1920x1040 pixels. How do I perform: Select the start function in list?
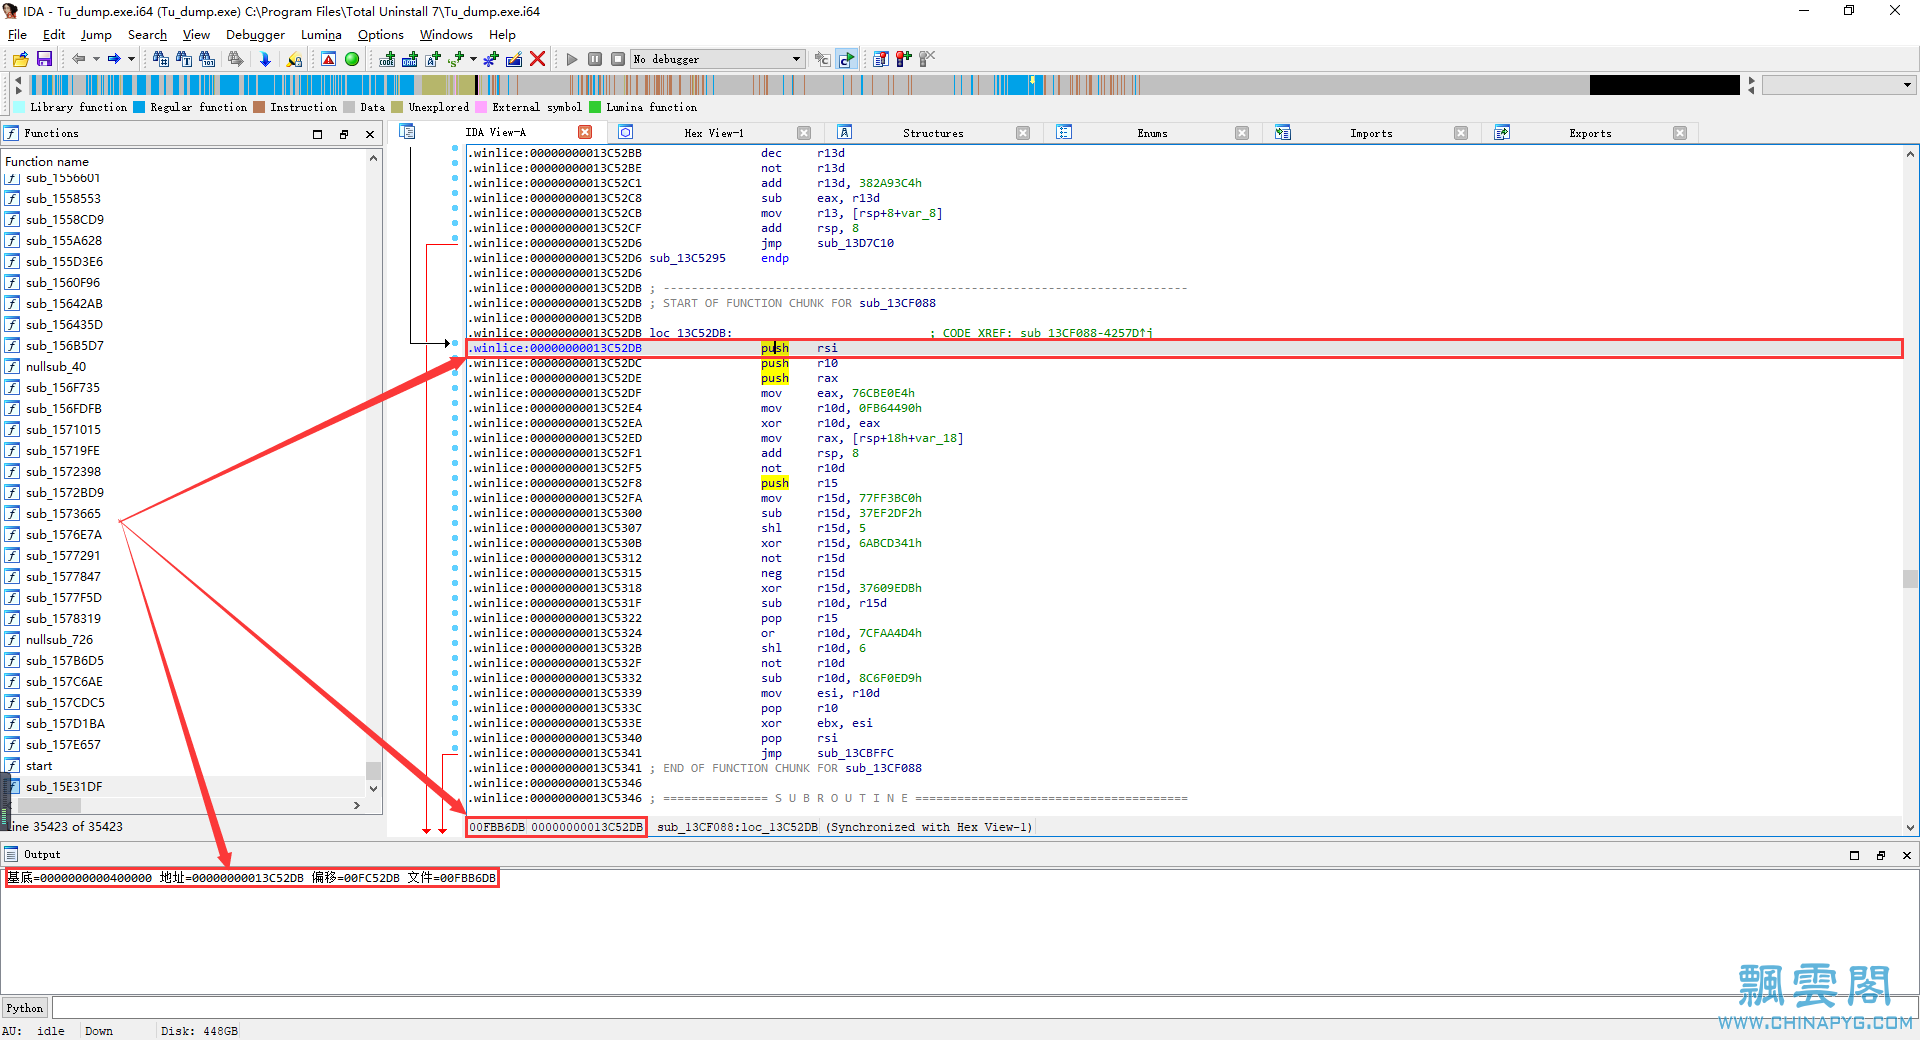coord(39,766)
